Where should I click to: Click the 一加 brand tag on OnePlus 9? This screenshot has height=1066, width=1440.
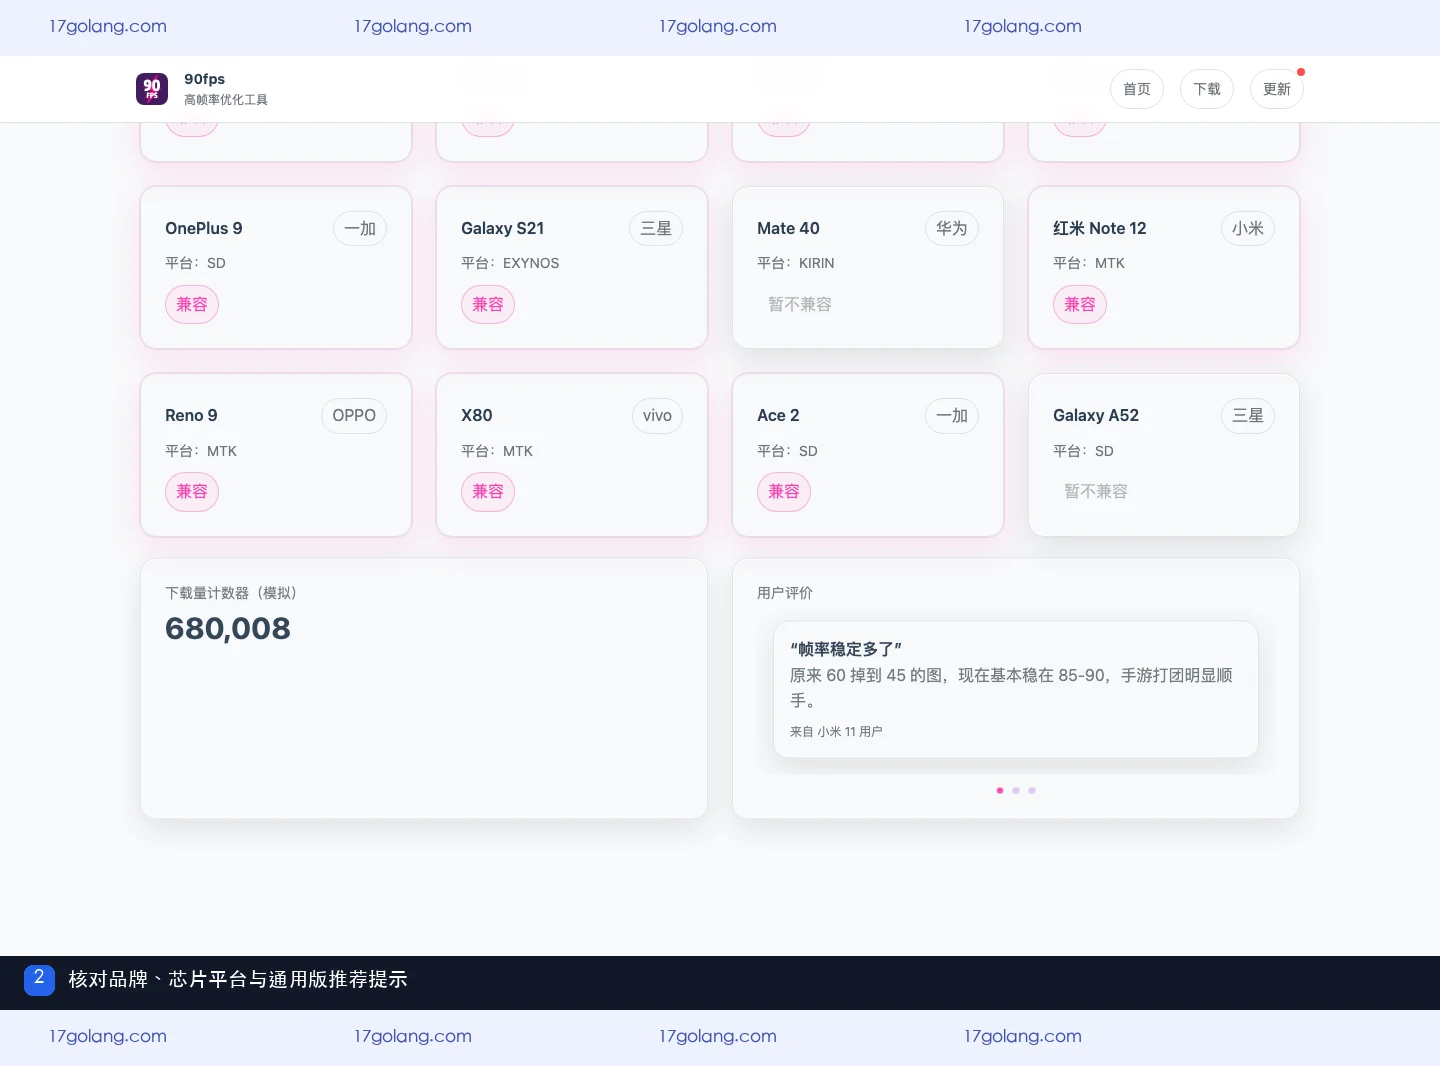pos(360,228)
